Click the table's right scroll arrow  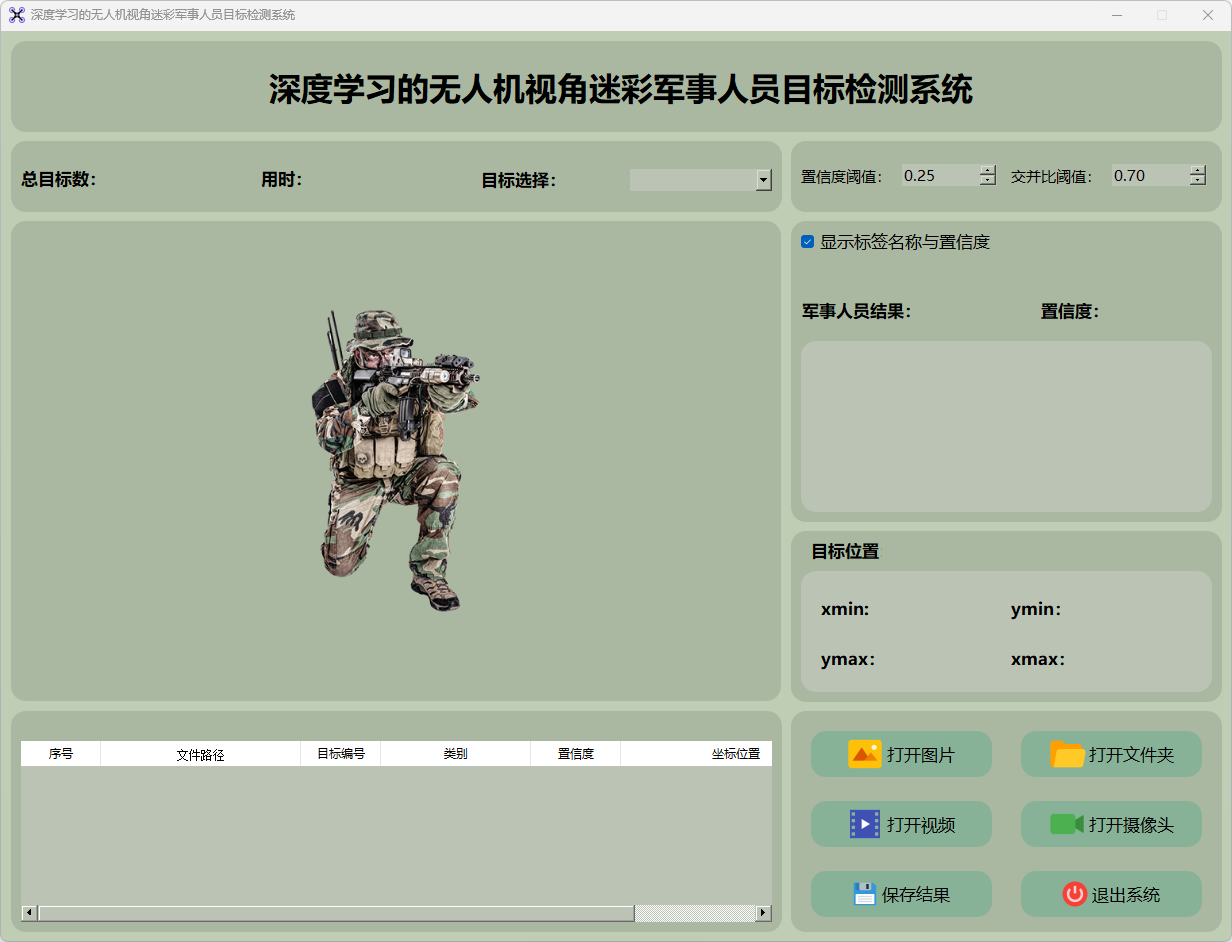point(763,913)
